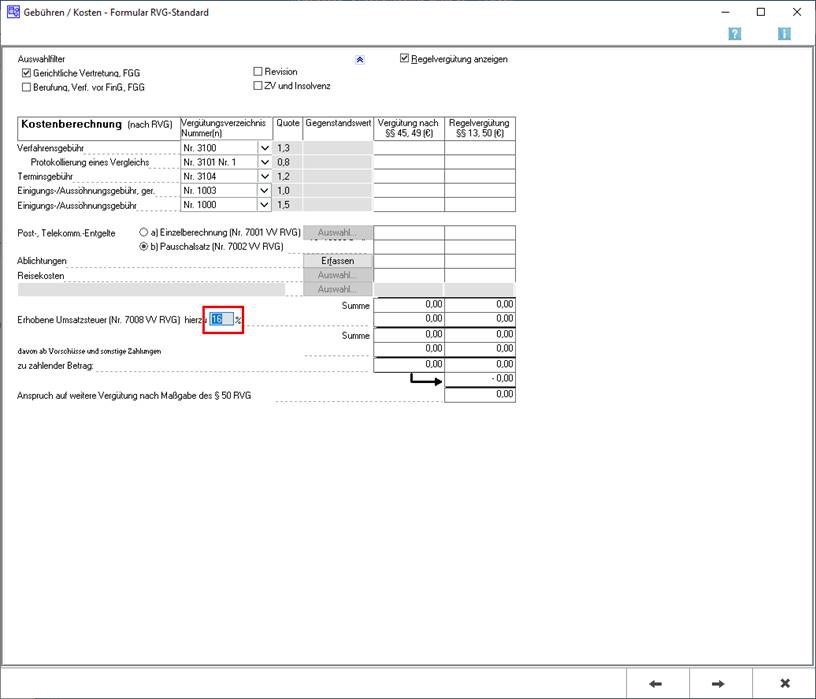
Task: Click the Reisekosten label
Action: (x=41, y=275)
